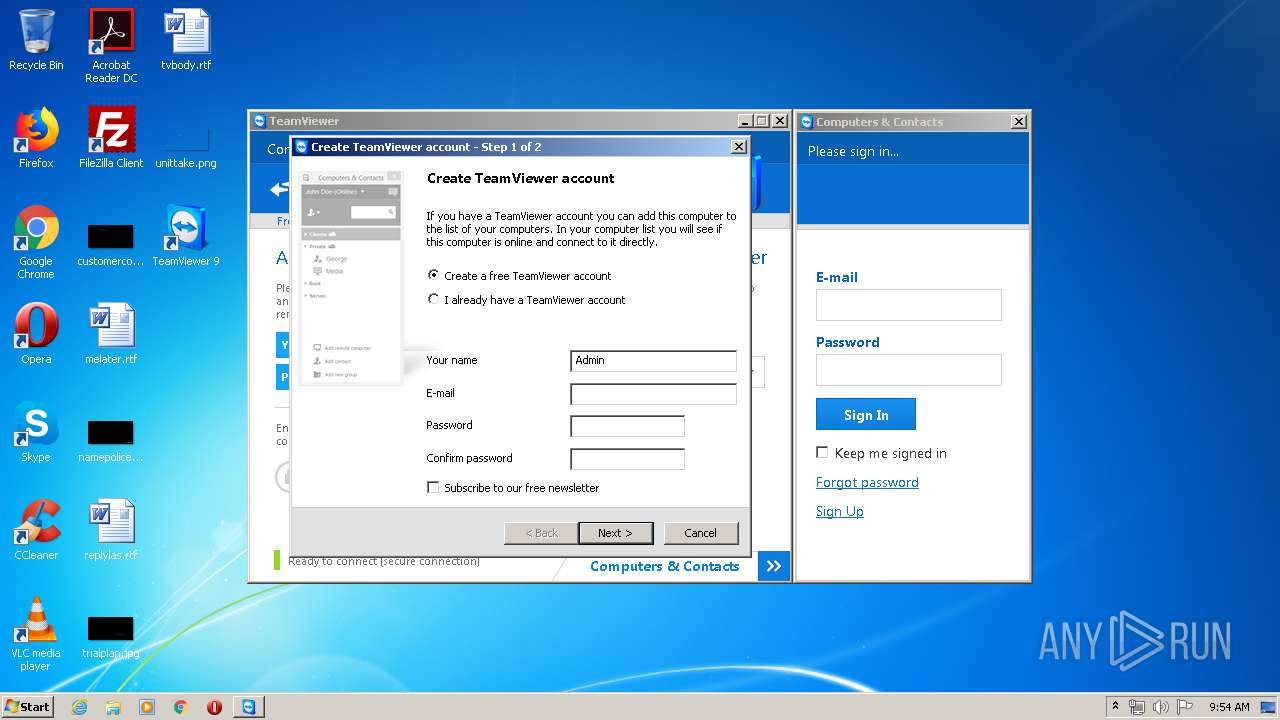Open Firefox desktop shortcut
This screenshot has width=1280, height=720.
[x=36, y=138]
